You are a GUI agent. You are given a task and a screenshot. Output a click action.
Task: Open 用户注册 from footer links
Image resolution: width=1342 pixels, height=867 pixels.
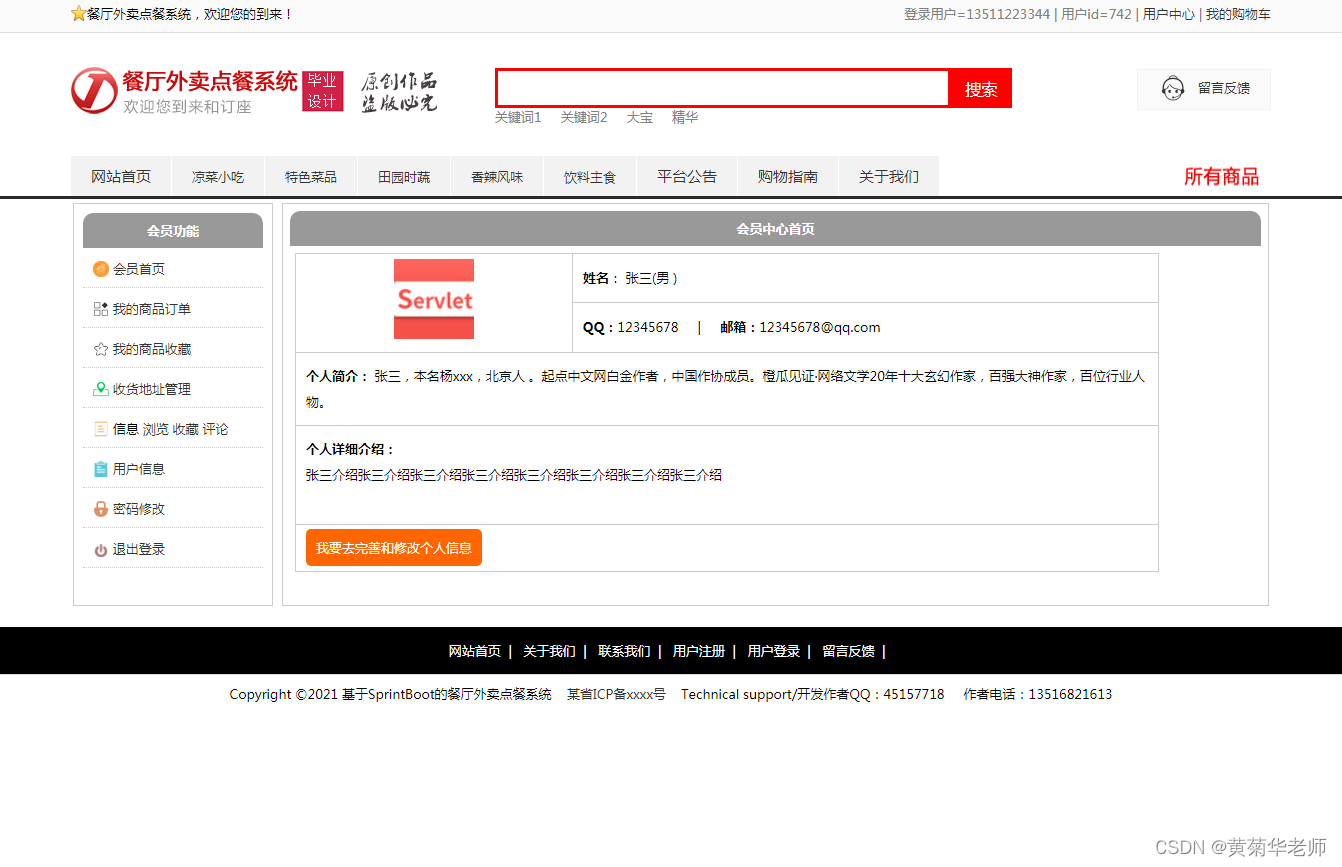(x=698, y=650)
